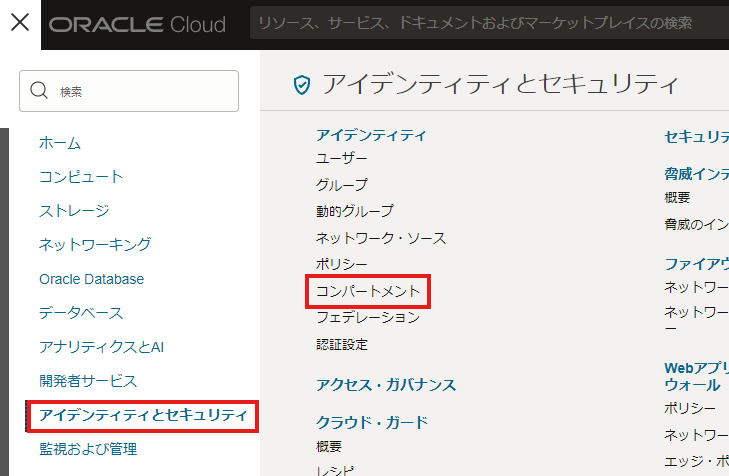Open ユーザー under アイデンティティ

(341, 159)
